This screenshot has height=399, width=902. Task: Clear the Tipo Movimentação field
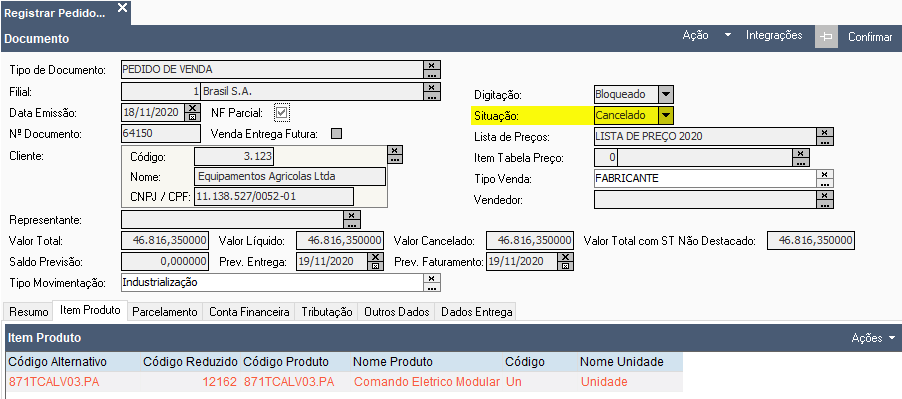(431, 278)
